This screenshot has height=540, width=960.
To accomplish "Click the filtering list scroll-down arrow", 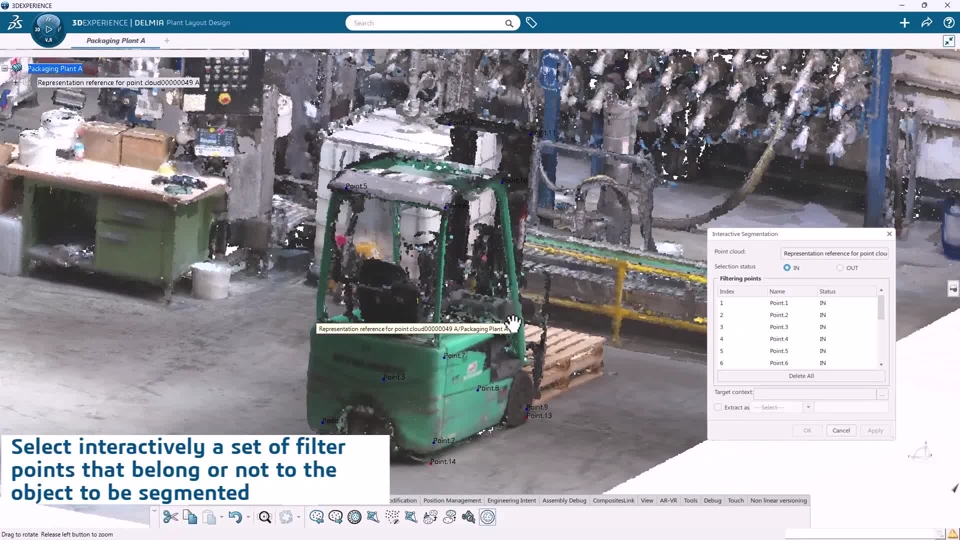I will point(881,364).
